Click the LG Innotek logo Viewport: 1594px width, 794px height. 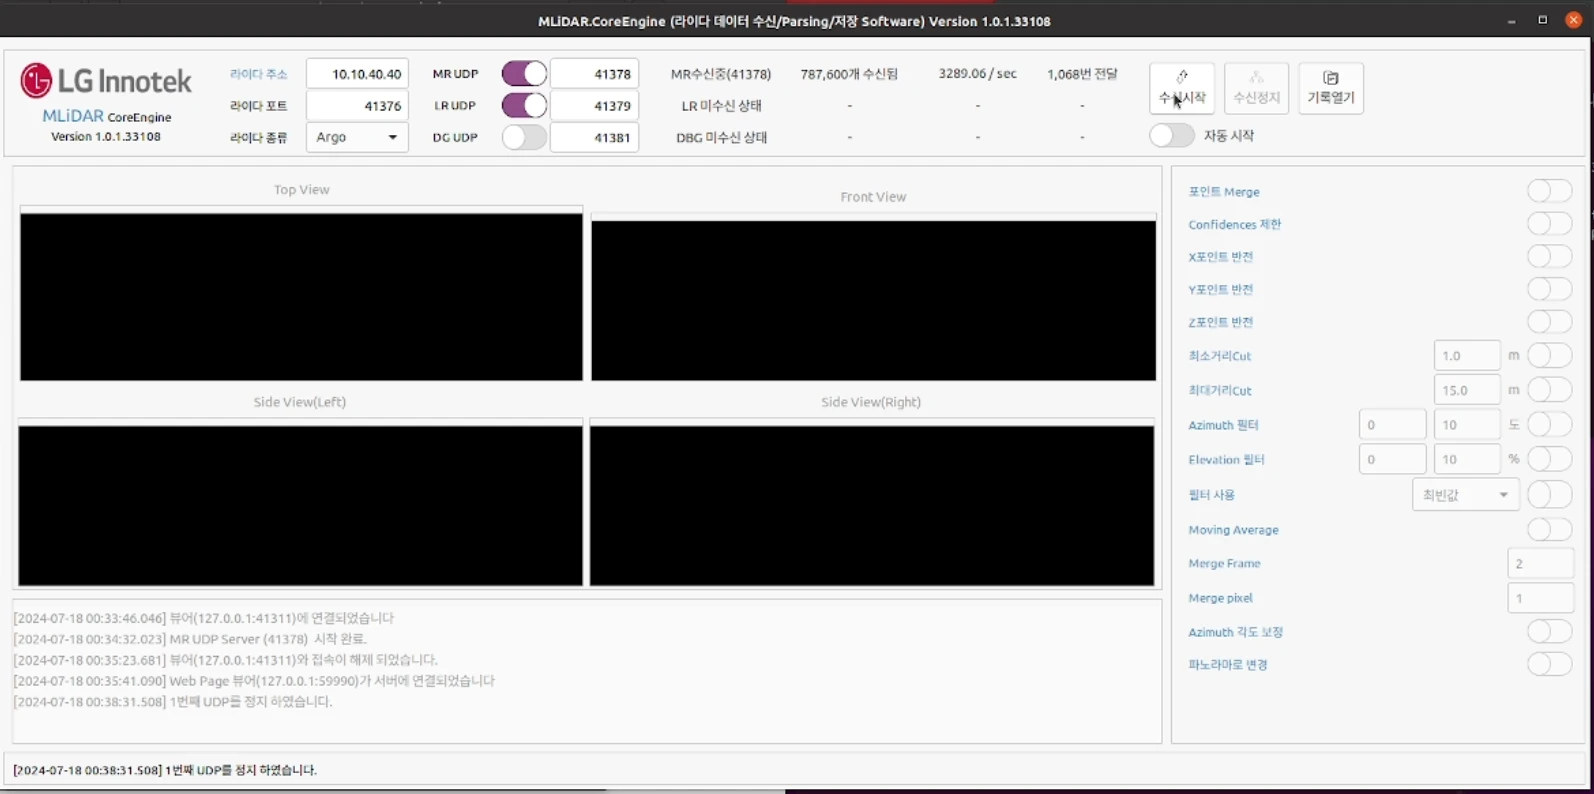click(x=106, y=81)
